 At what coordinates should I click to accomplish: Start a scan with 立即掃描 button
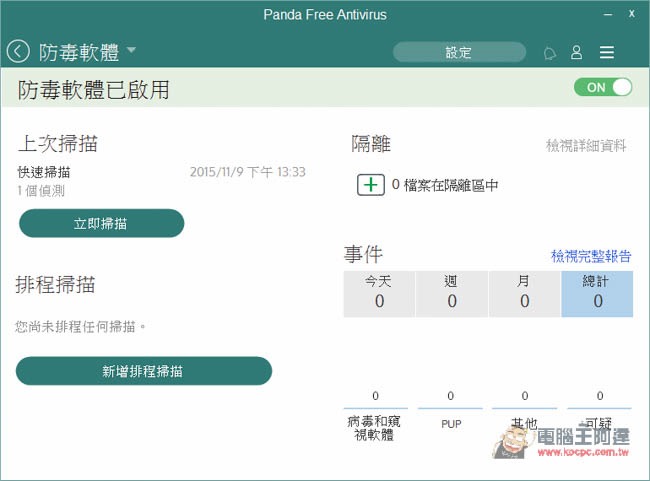(102, 223)
